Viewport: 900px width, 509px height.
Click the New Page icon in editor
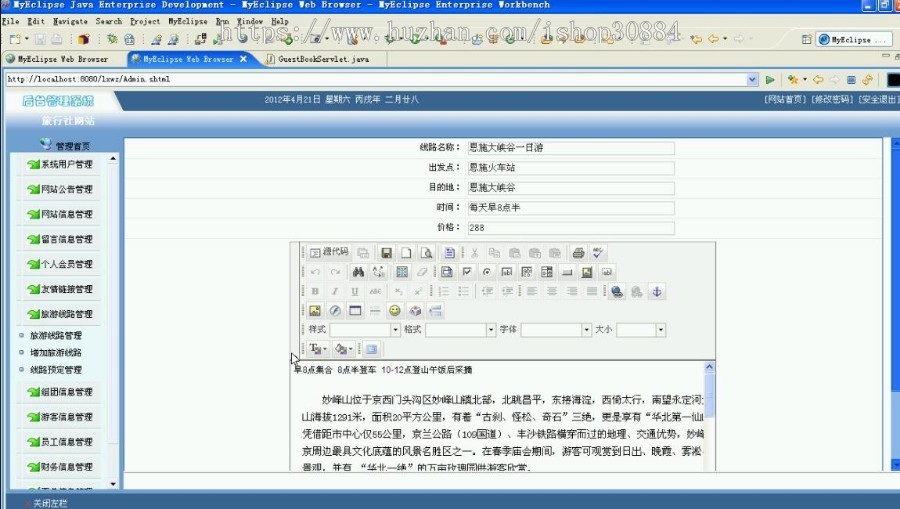(406, 252)
